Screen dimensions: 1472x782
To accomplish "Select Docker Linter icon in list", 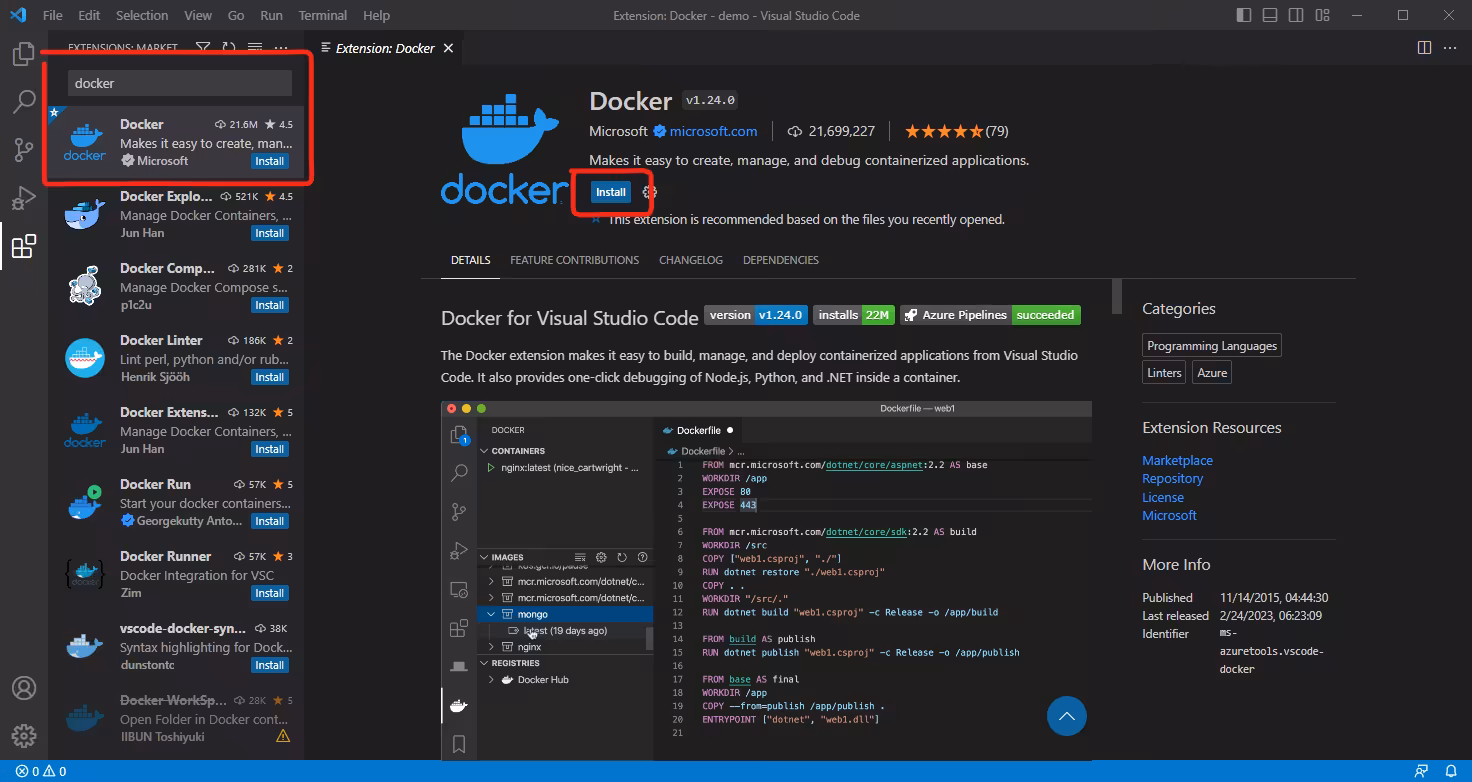I will click(85, 358).
